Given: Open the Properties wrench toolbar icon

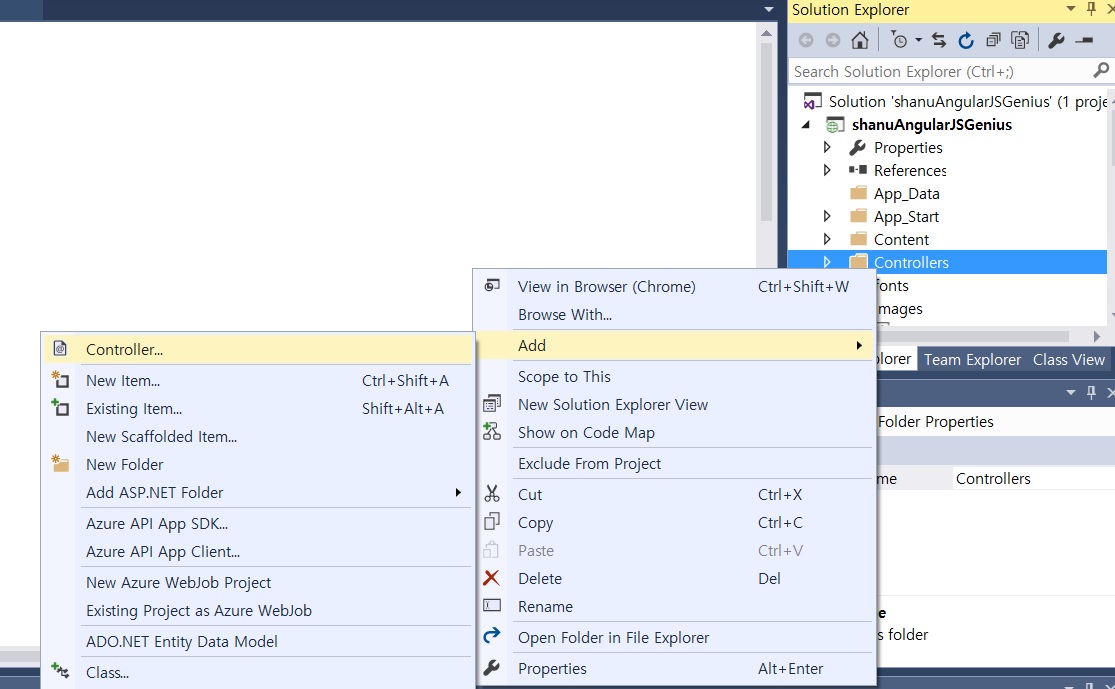Looking at the screenshot, I should click(1056, 41).
